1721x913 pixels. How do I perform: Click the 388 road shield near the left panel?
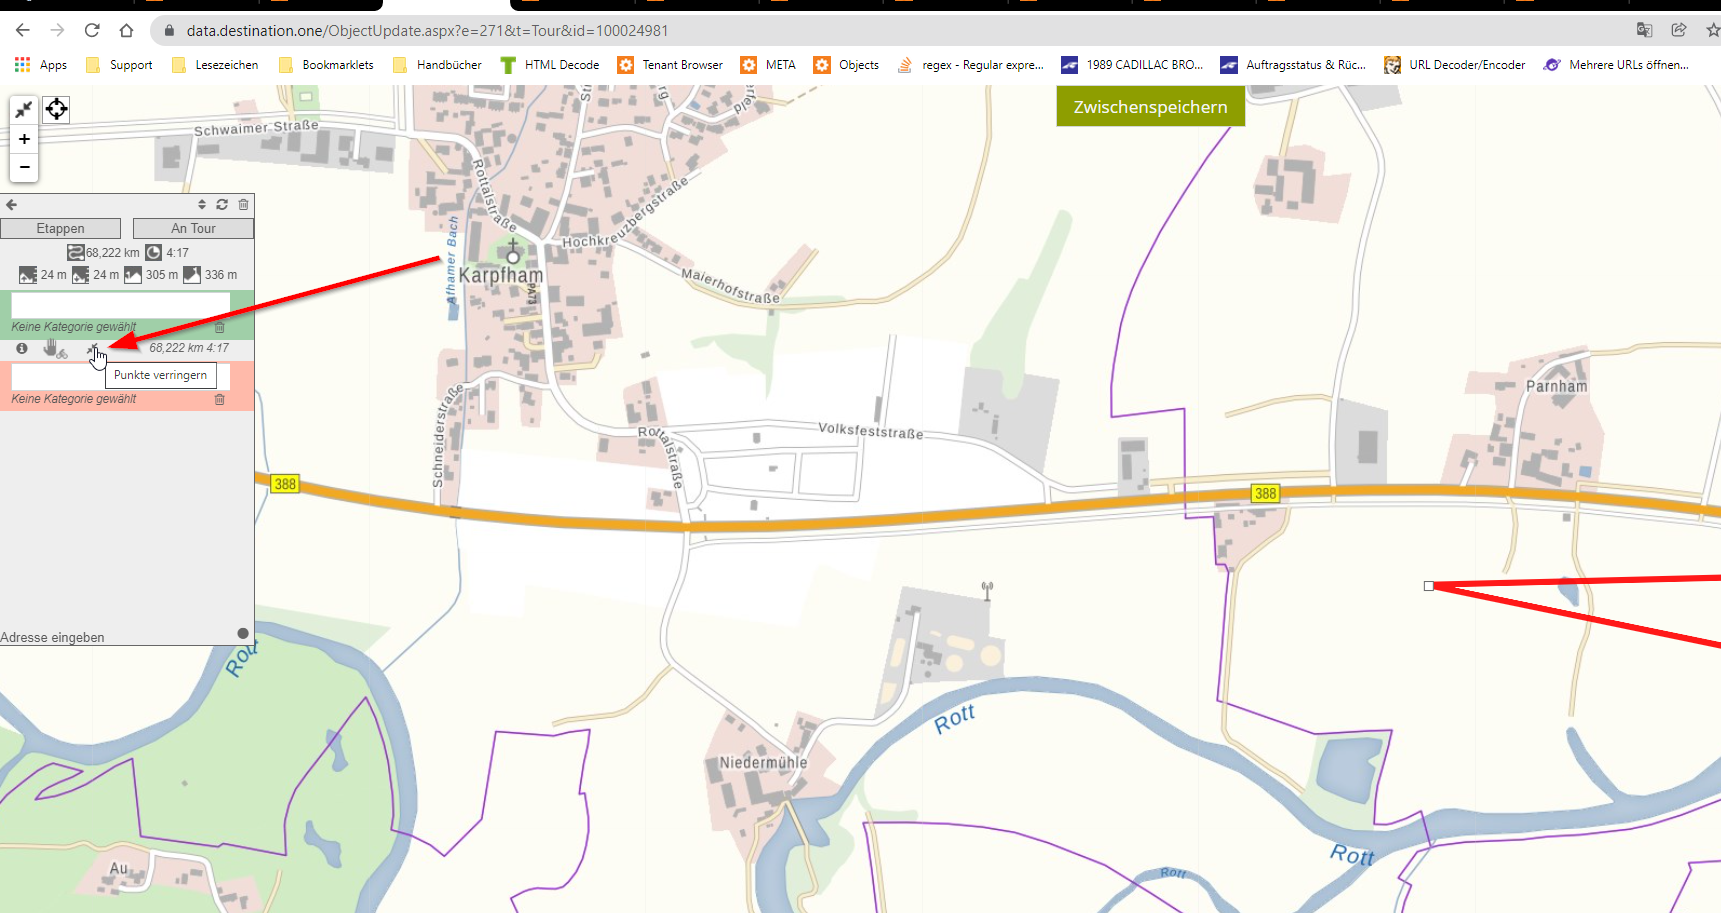point(285,484)
